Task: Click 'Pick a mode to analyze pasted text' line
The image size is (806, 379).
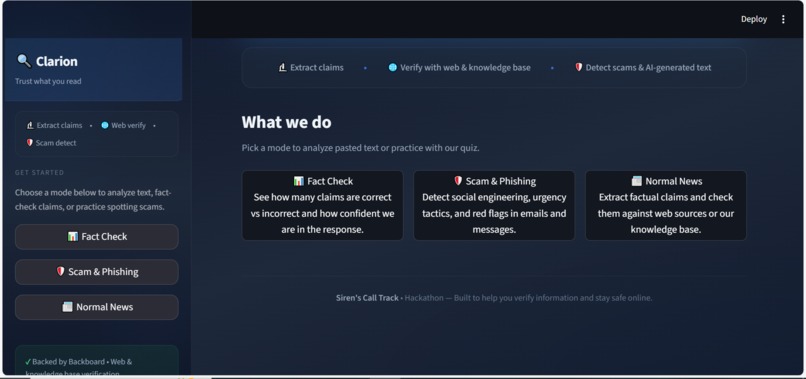Action: pyautogui.click(x=360, y=148)
